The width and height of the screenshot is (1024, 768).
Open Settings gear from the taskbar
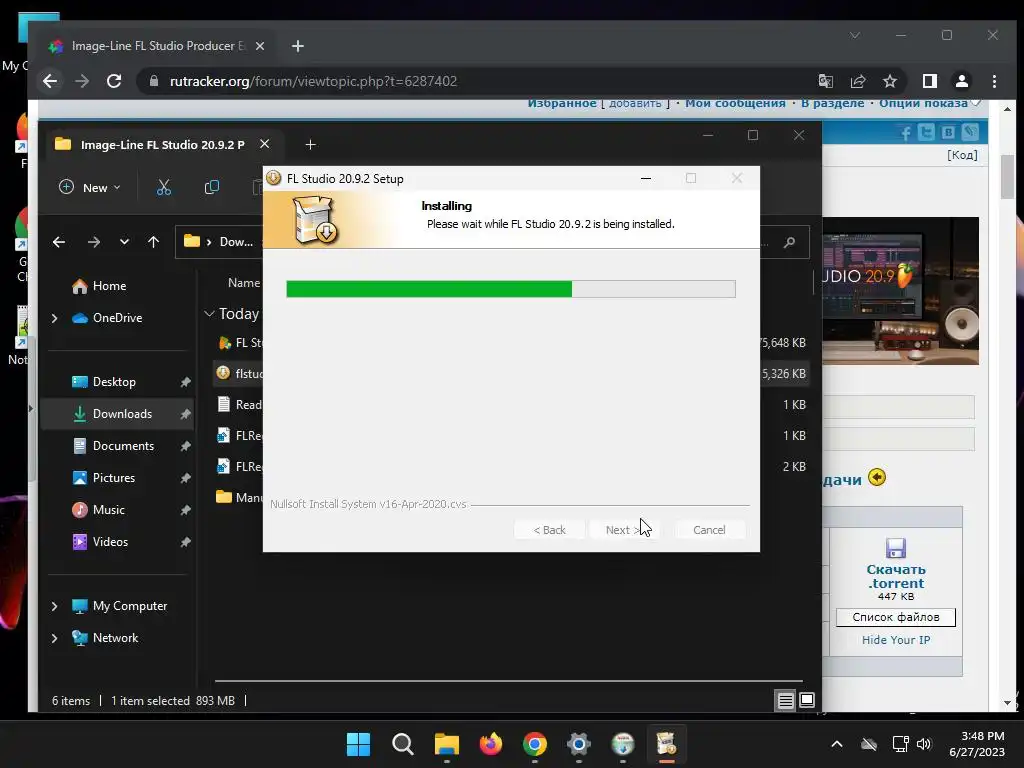[579, 744]
